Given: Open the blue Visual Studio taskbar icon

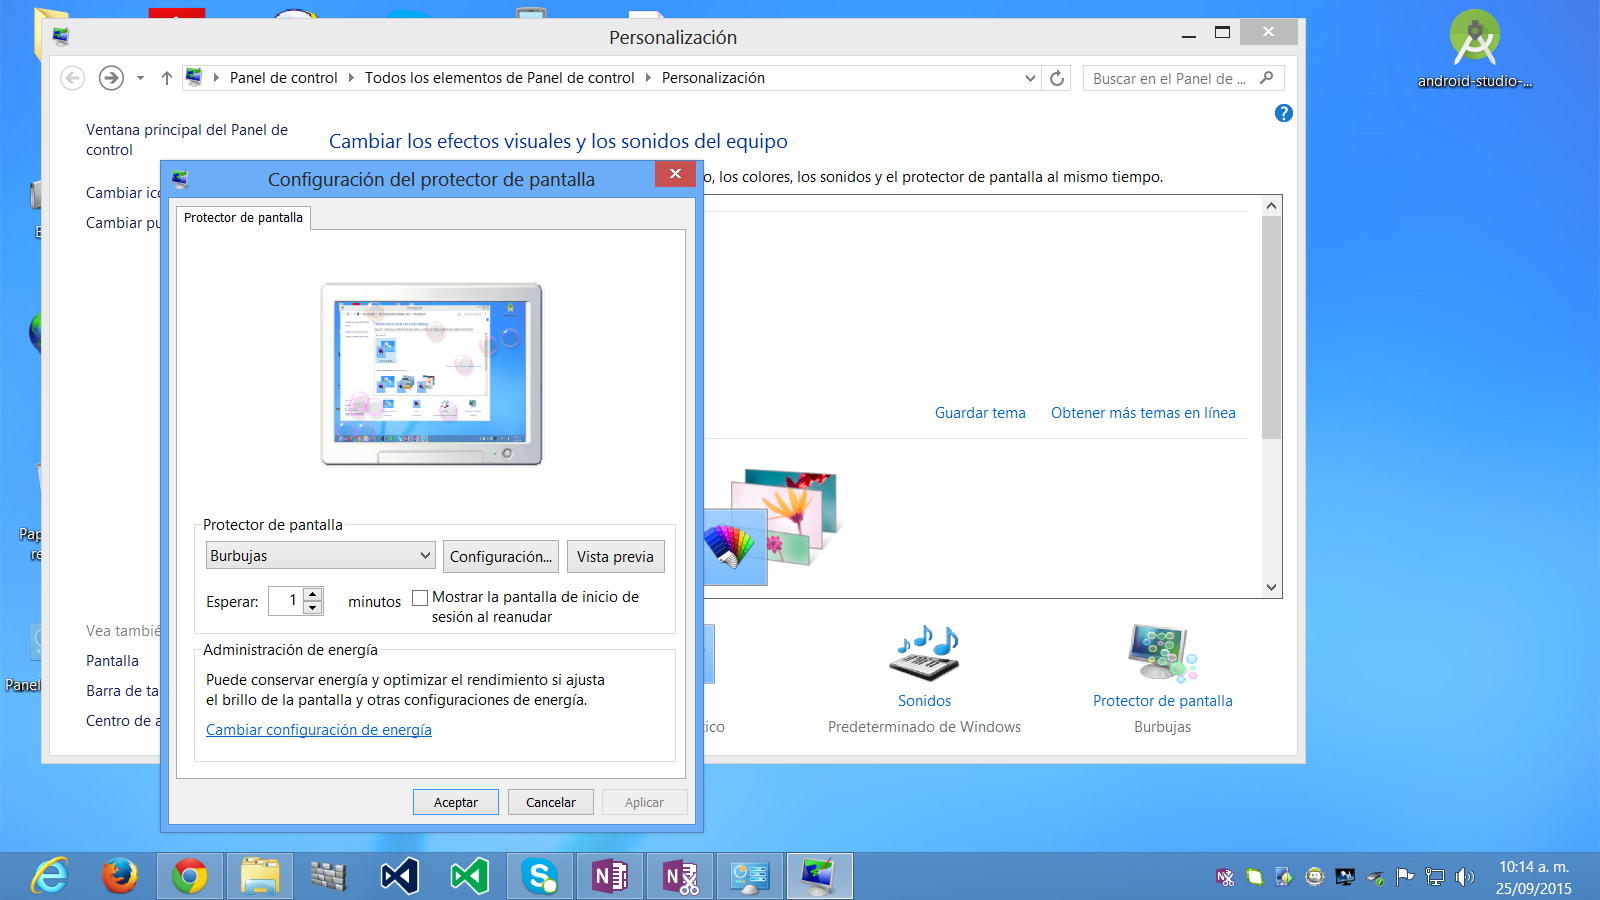Looking at the screenshot, I should (x=400, y=877).
